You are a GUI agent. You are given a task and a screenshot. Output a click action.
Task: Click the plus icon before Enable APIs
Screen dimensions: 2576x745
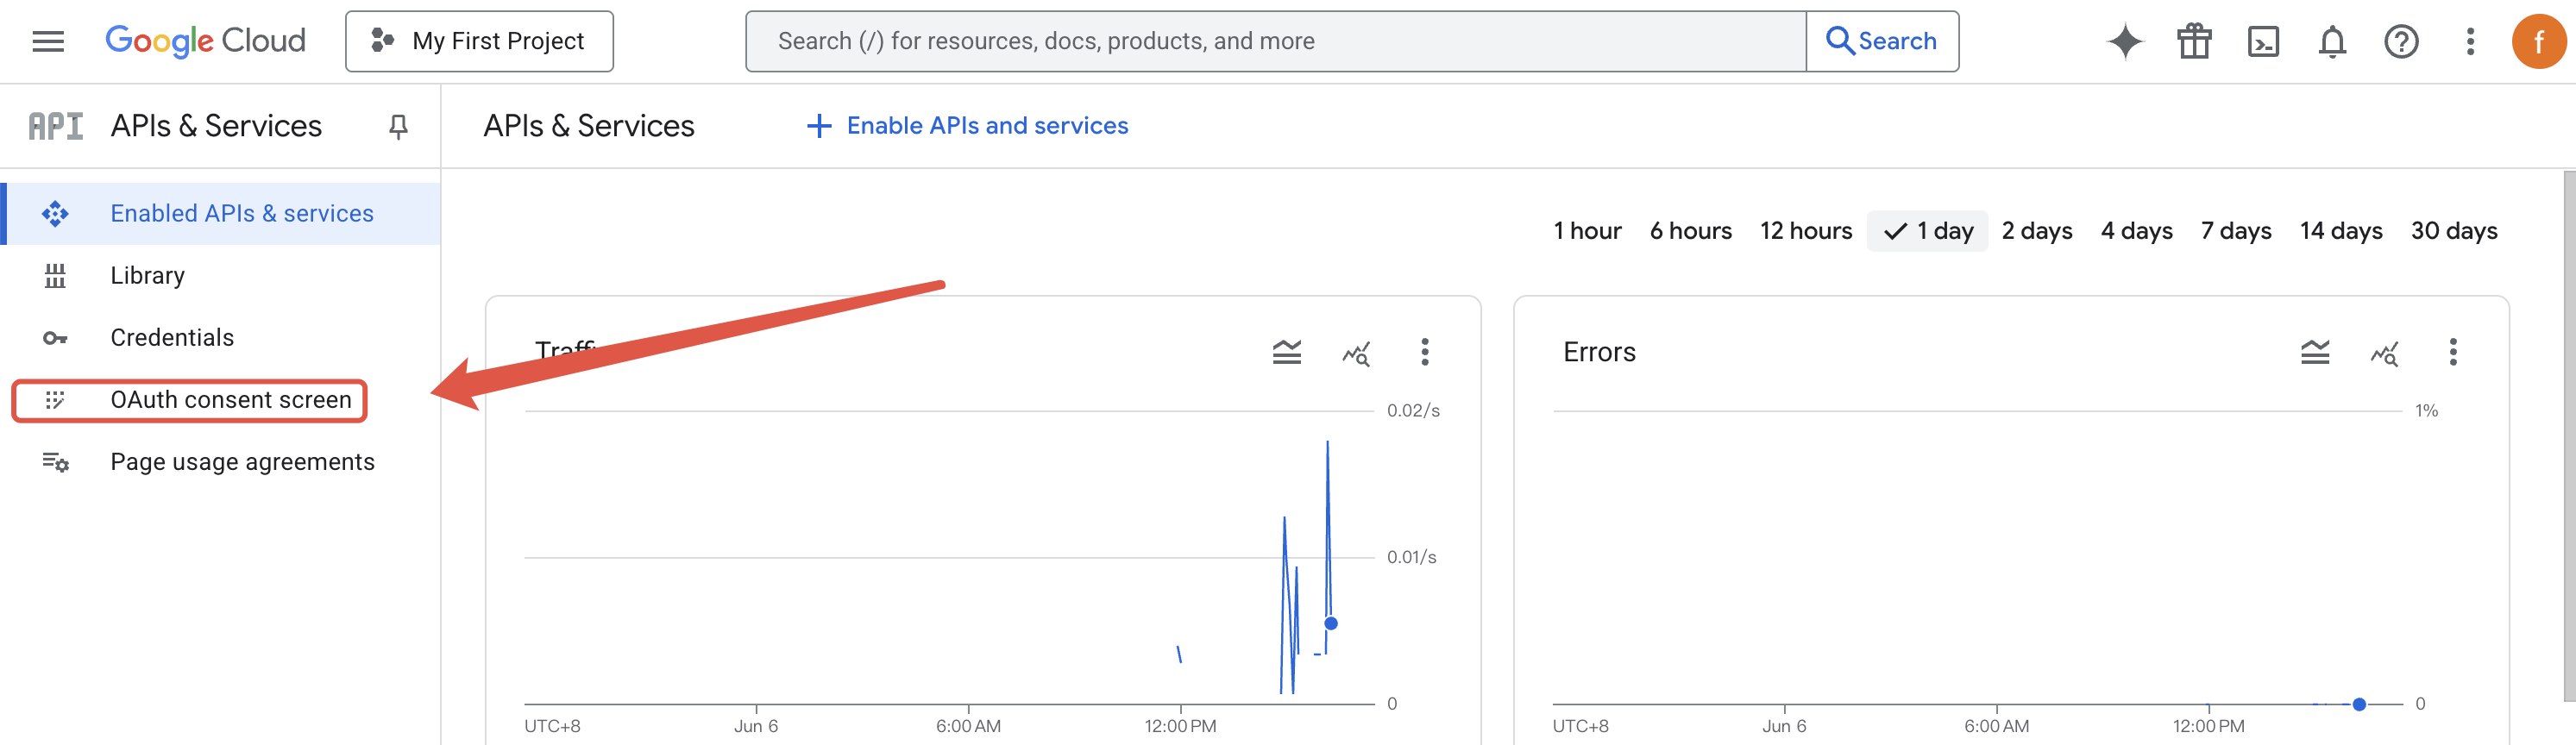click(819, 126)
